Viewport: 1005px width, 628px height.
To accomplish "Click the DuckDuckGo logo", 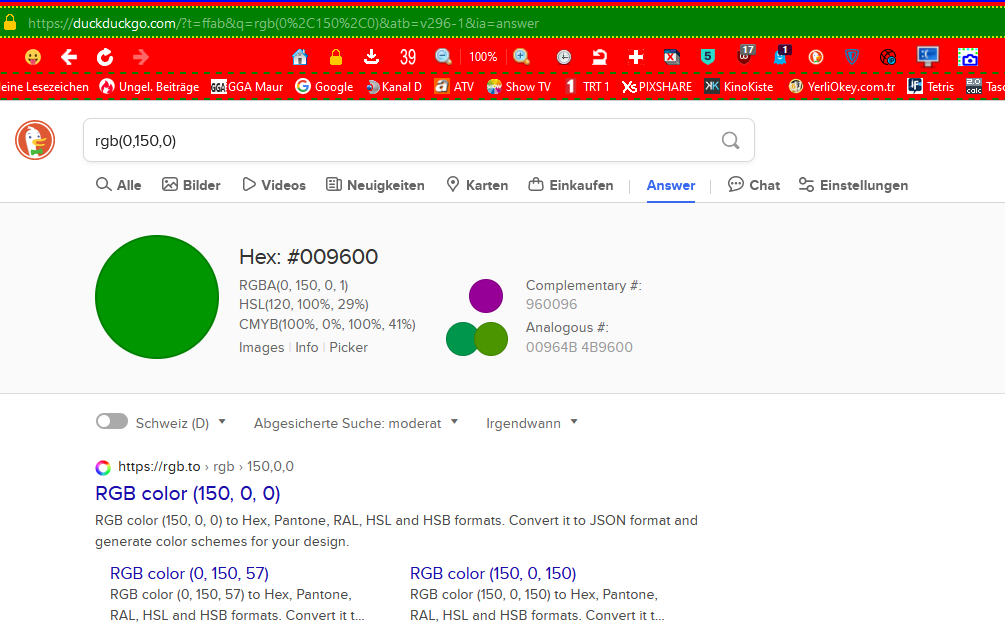I will pyautogui.click(x=35, y=140).
